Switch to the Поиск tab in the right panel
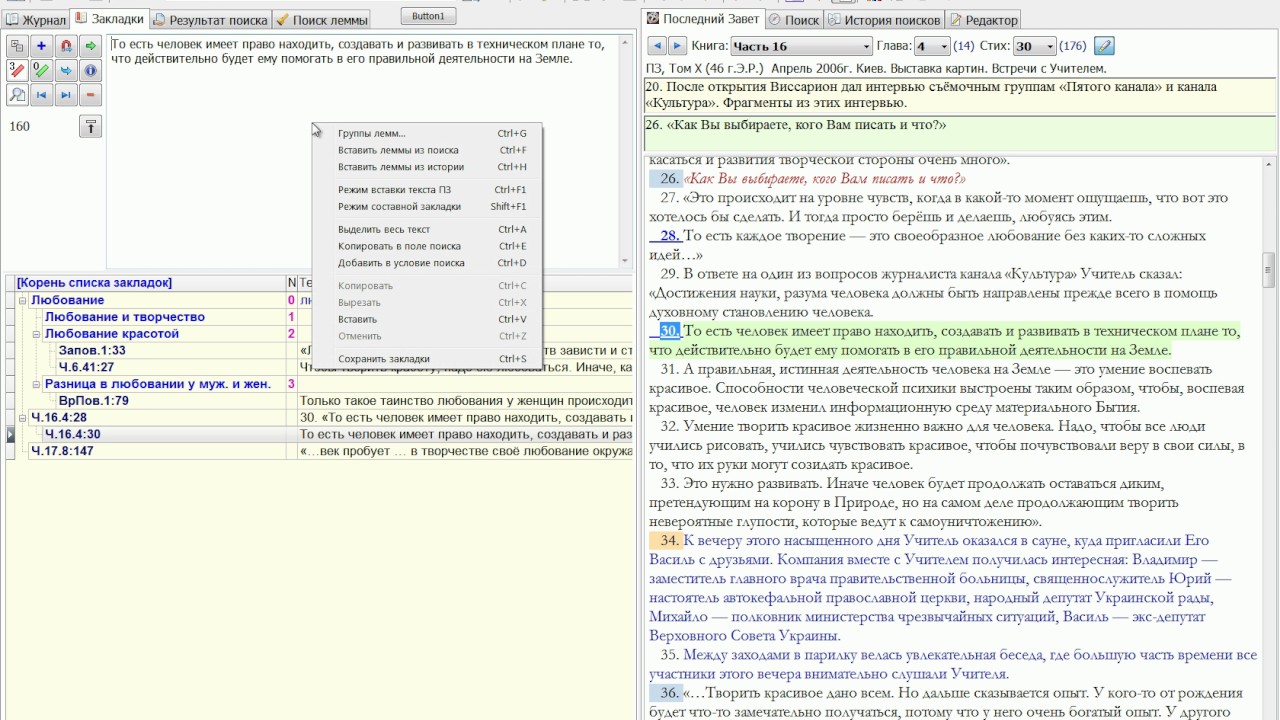This screenshot has width=1280, height=720. click(793, 19)
